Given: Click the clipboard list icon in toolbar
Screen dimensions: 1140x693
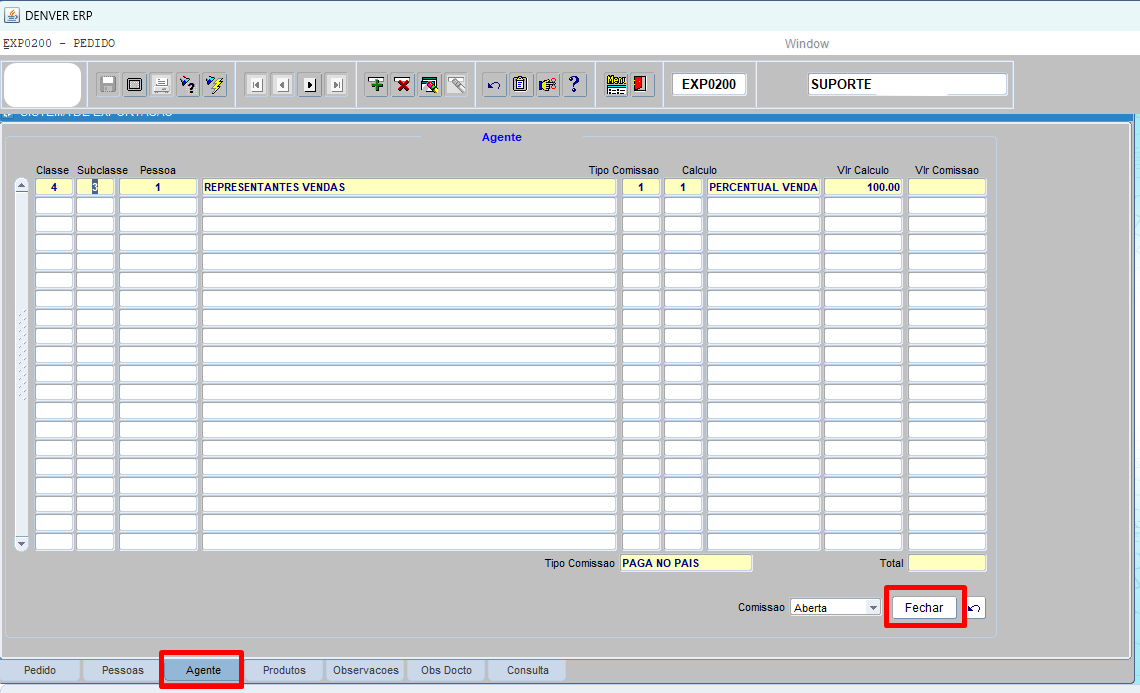Looking at the screenshot, I should [x=520, y=85].
